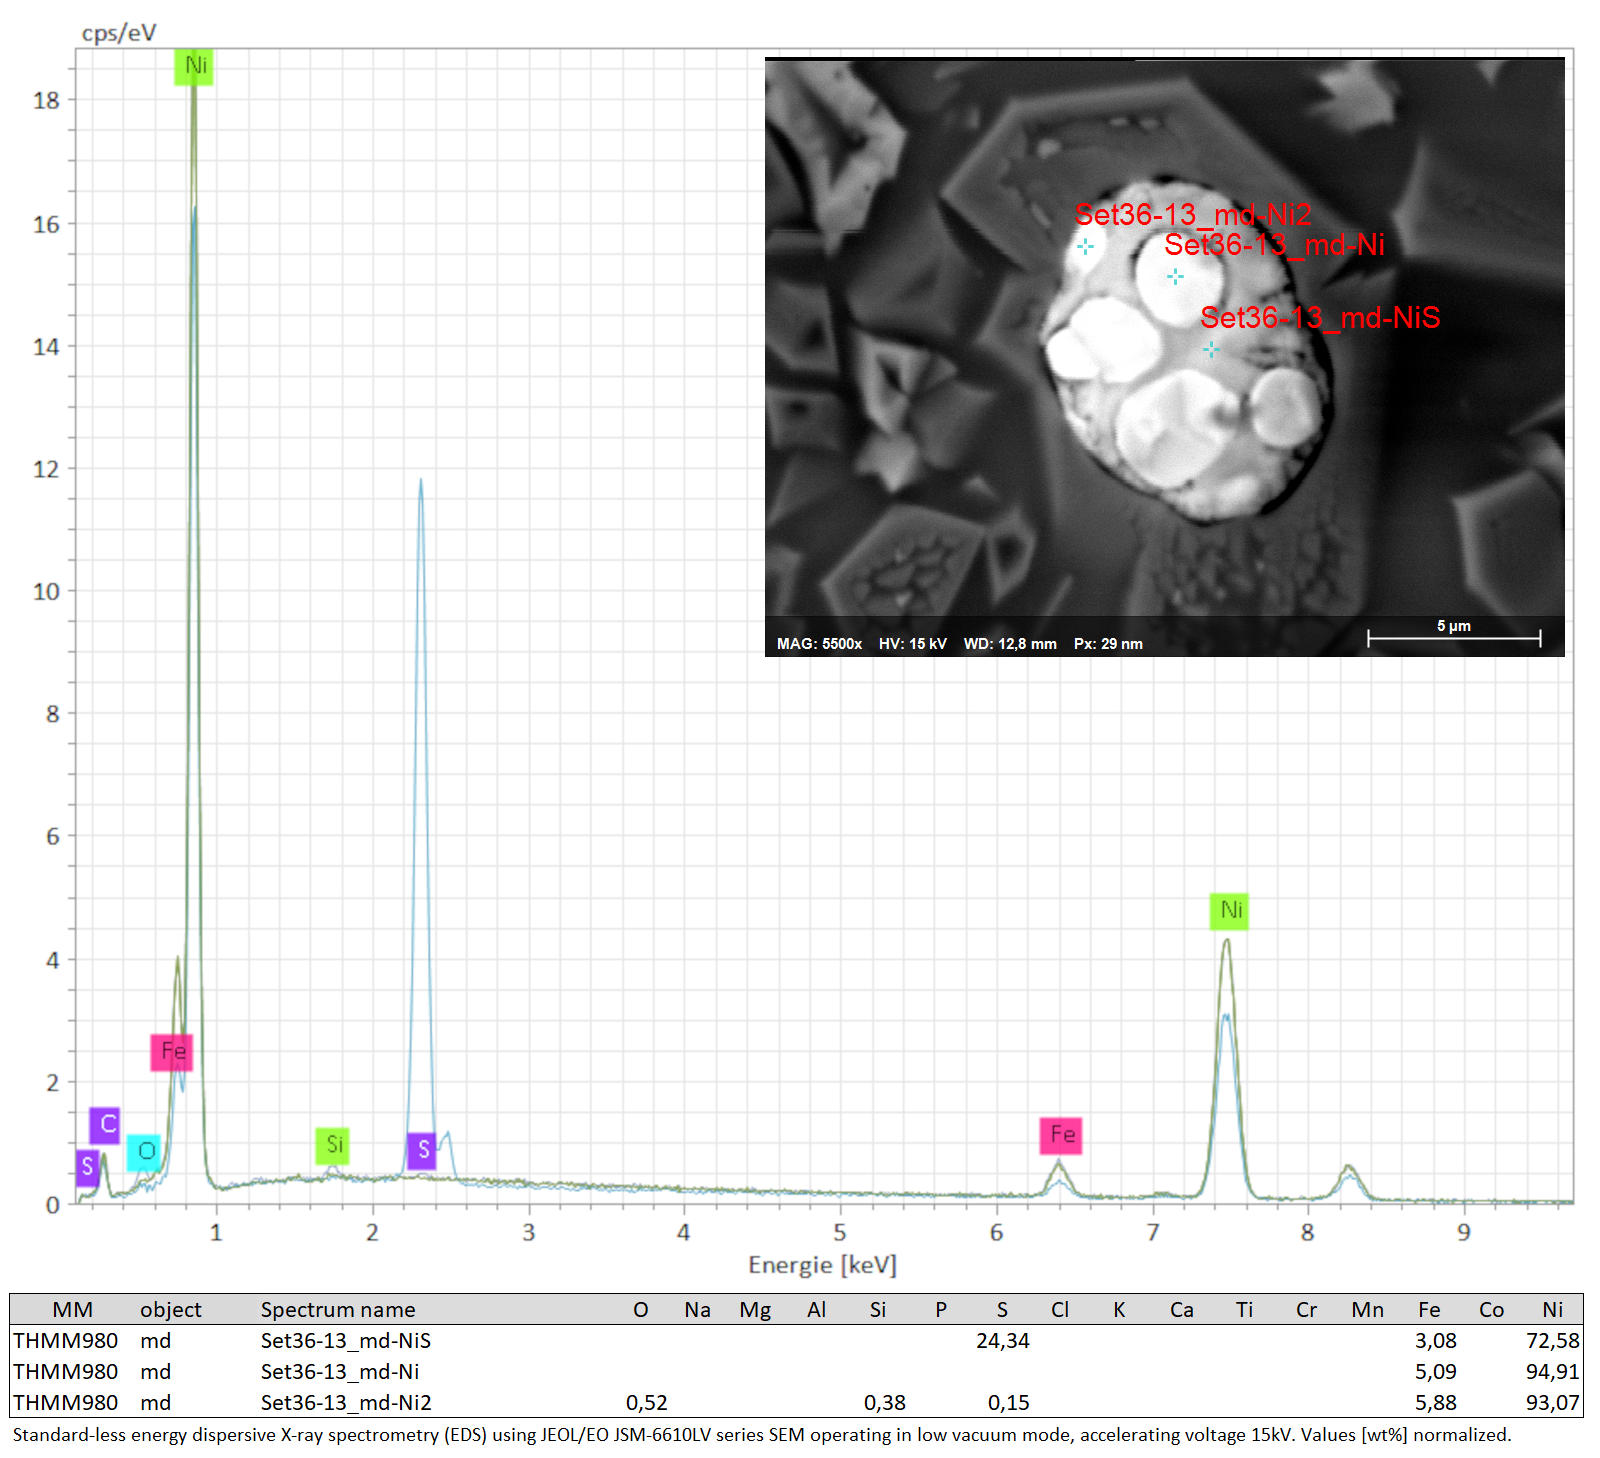The image size is (1600, 1458).
Task: Click the O column header in table
Action: pyautogui.click(x=641, y=1310)
